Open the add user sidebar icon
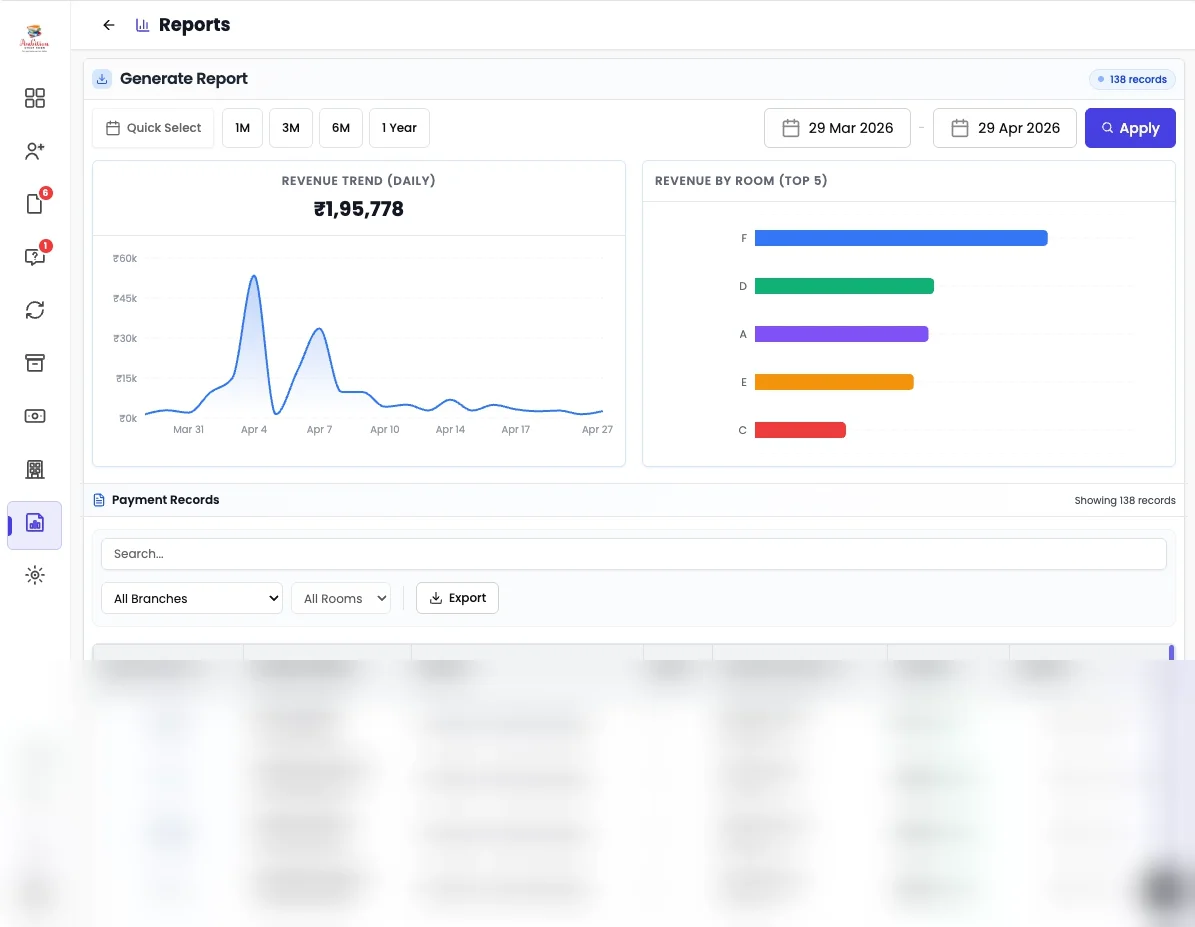The height and width of the screenshot is (927, 1195). (34, 151)
